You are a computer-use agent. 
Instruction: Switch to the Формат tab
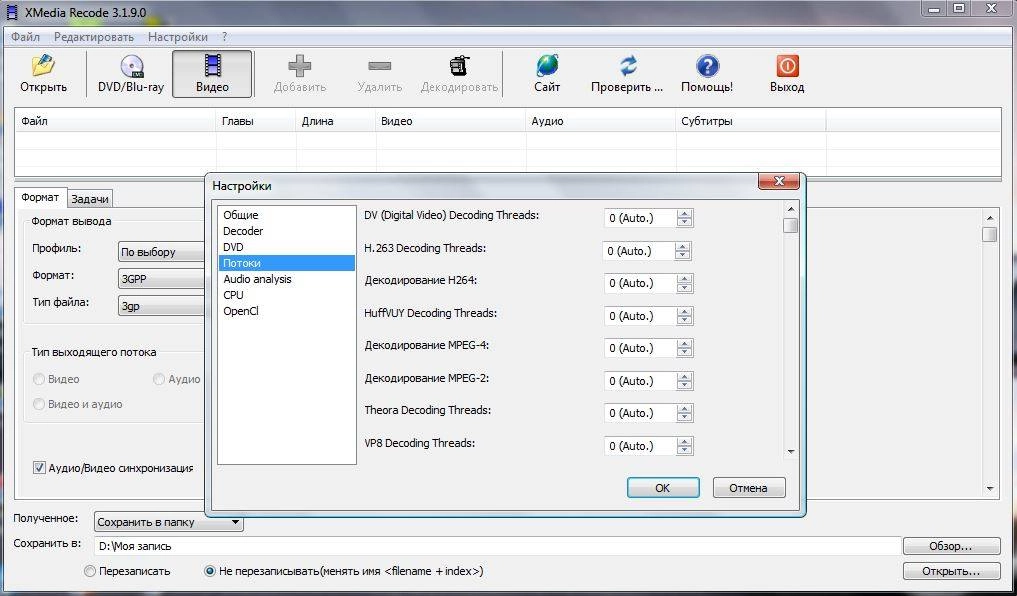pos(40,197)
